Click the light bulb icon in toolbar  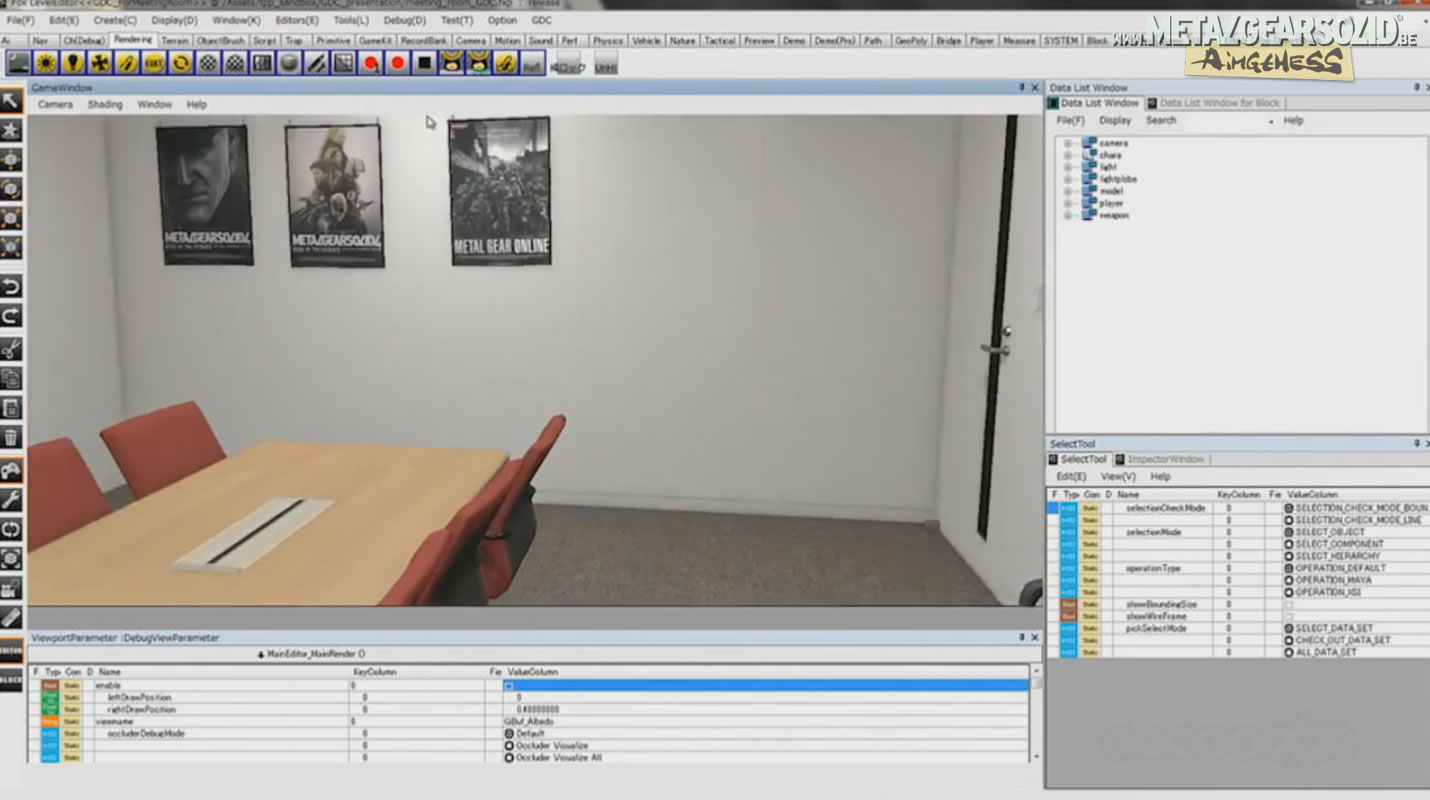(x=72, y=63)
